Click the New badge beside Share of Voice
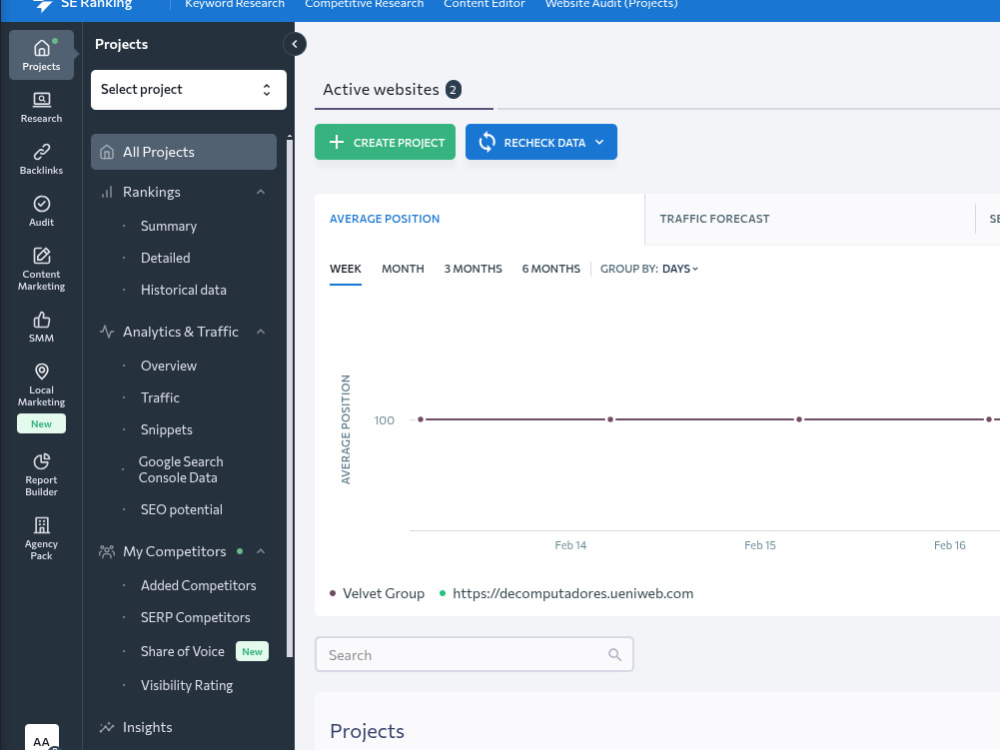This screenshot has width=1000, height=750. point(252,651)
